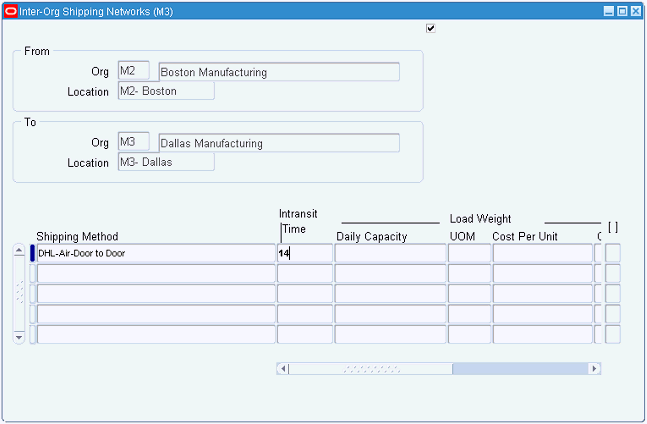This screenshot has height=424, width=647.
Task: Click Cost Per Unit field in DHL row
Action: coord(543,253)
